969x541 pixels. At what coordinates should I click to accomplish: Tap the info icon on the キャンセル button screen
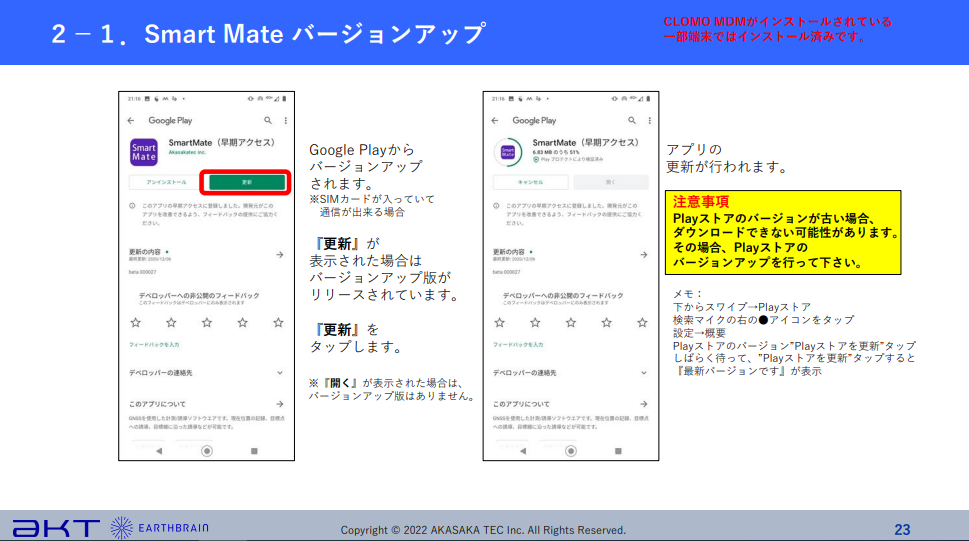click(x=496, y=206)
